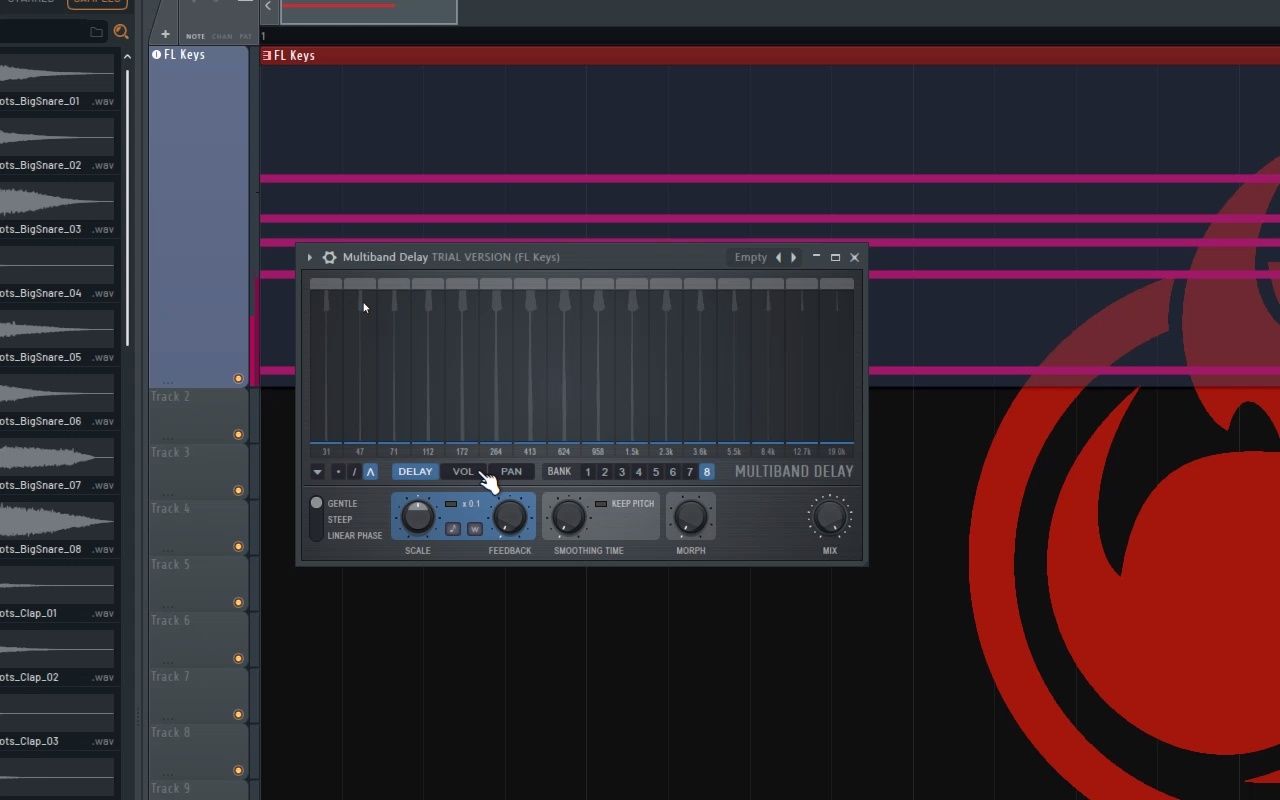Click the browser folder icon
1280x800 pixels.
tap(96, 32)
